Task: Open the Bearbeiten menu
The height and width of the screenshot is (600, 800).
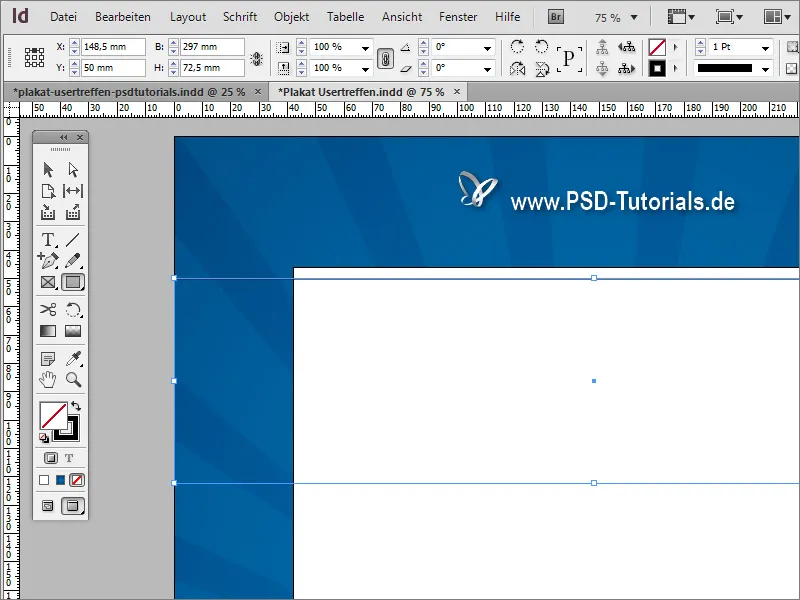Action: tap(123, 17)
